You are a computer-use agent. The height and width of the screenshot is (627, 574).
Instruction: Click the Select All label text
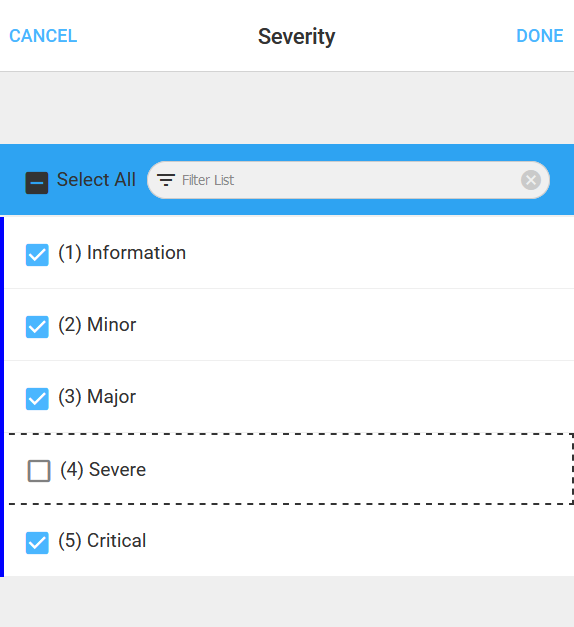click(96, 180)
